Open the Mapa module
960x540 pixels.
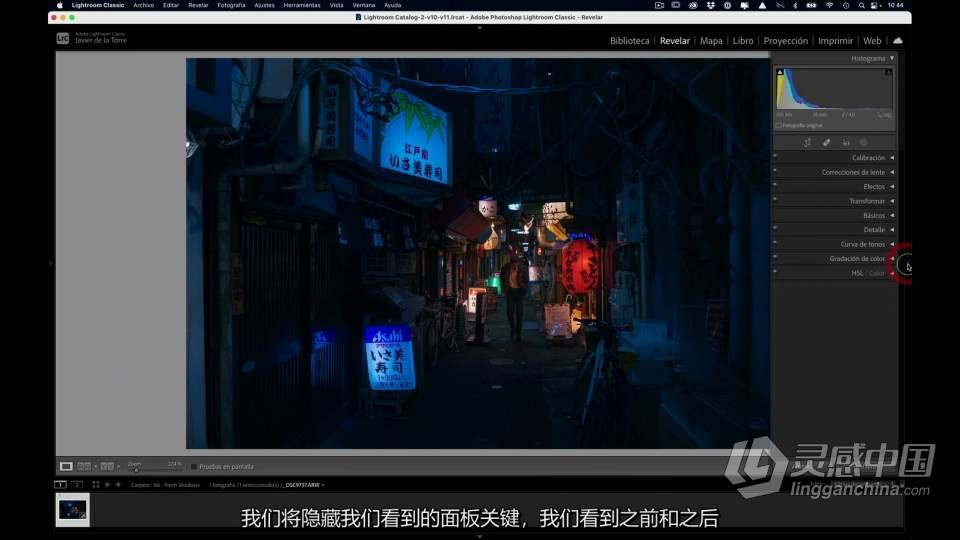click(x=711, y=40)
